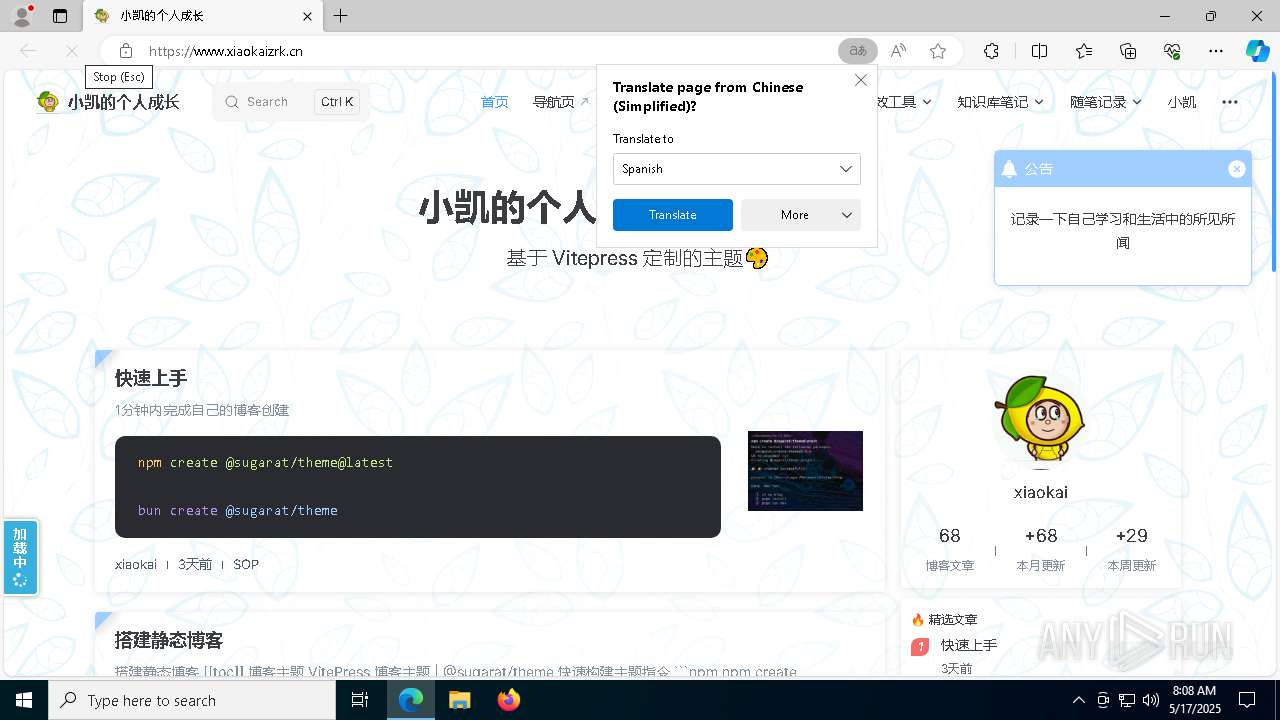Close the 公告 announcement popup
This screenshot has width=1280, height=720.
pos(1236,169)
